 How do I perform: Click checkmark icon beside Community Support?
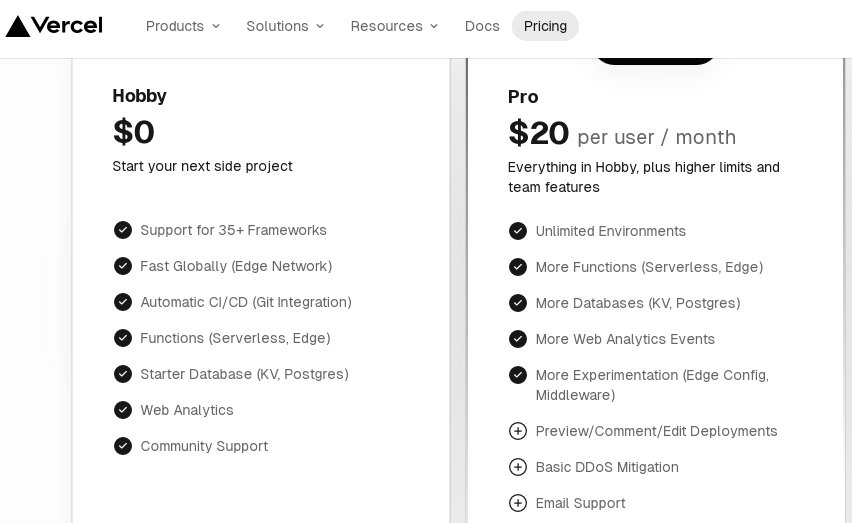123,446
